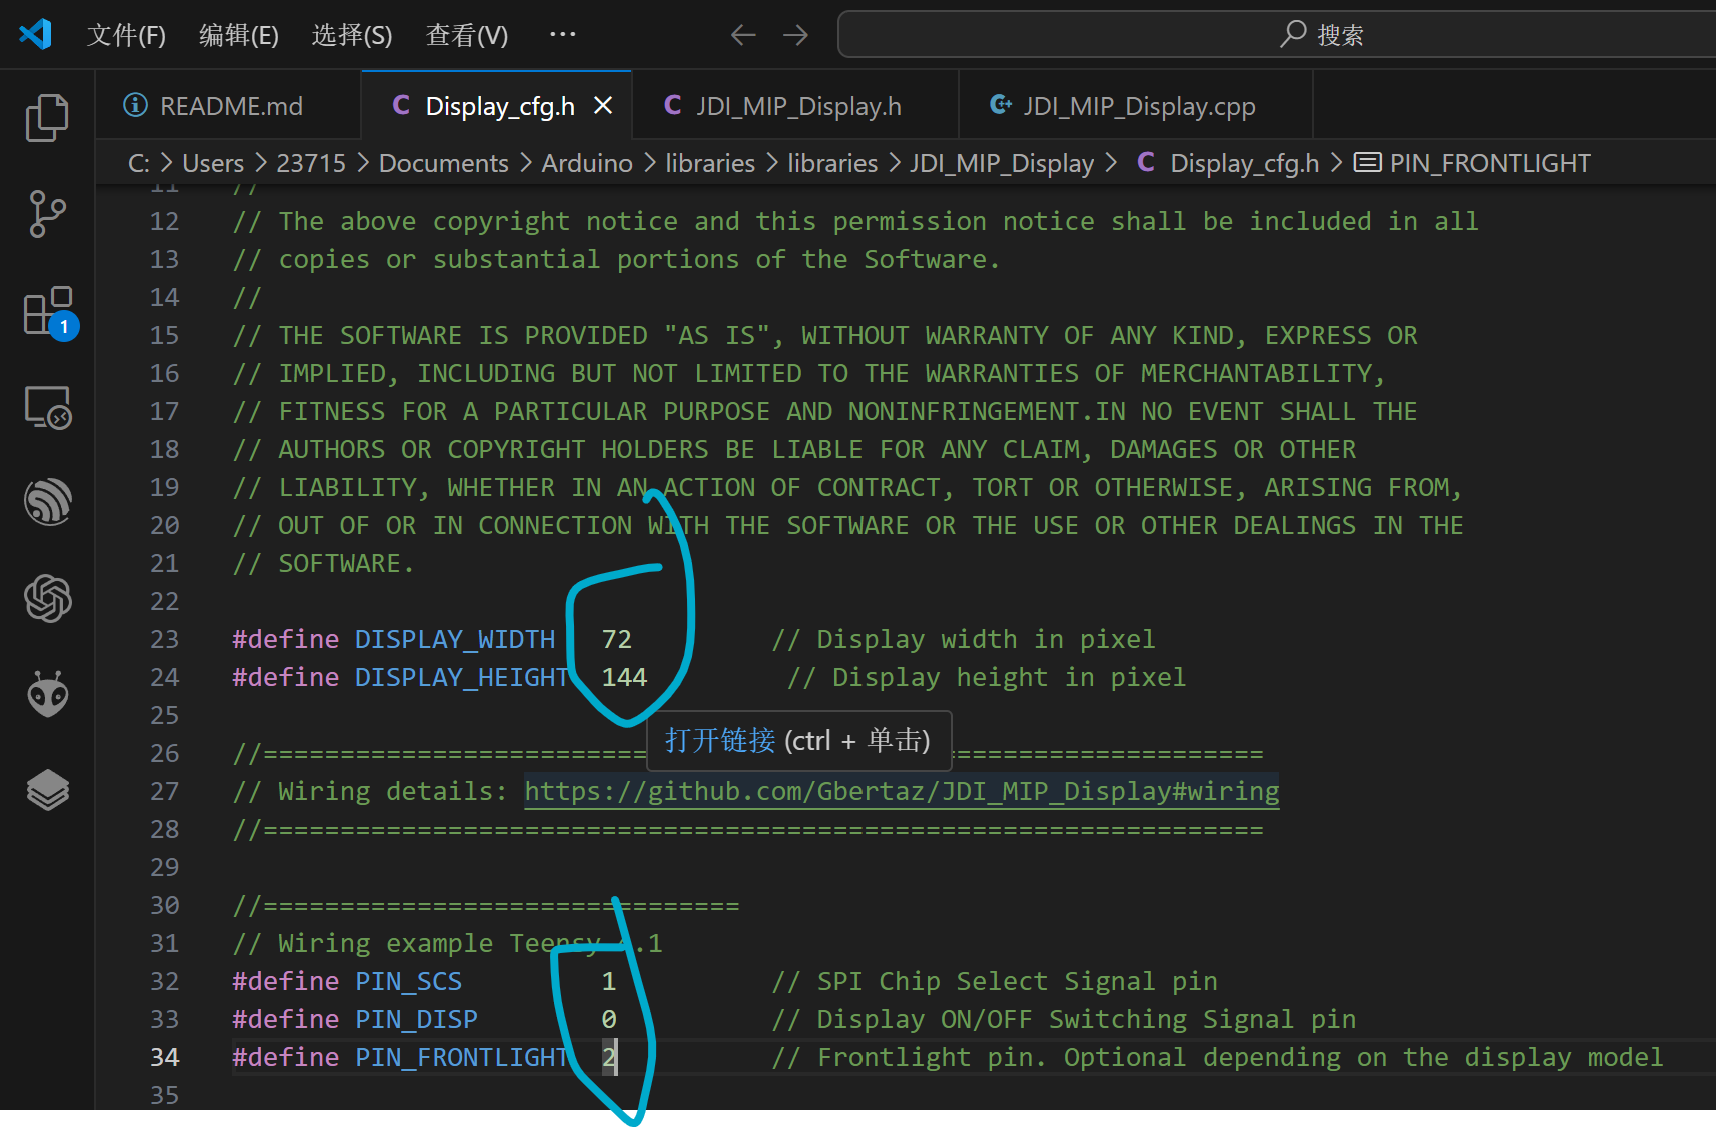This screenshot has height=1130, width=1716.
Task: Expand the overflow menu with three dots
Action: (x=563, y=34)
